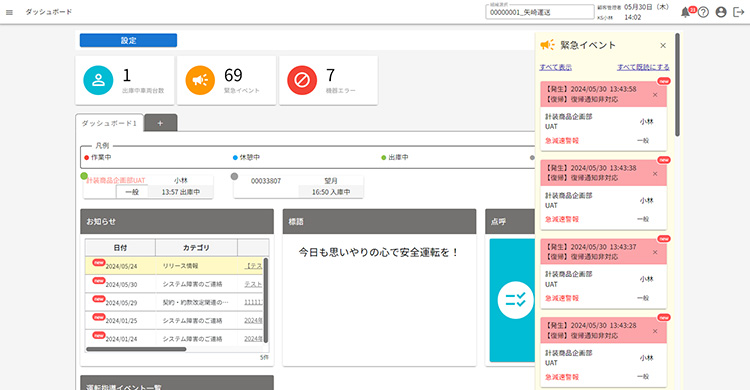
Task: Click the vehicle card 計装商品企画部UAT 小林
Action: pyautogui.click(x=148, y=186)
